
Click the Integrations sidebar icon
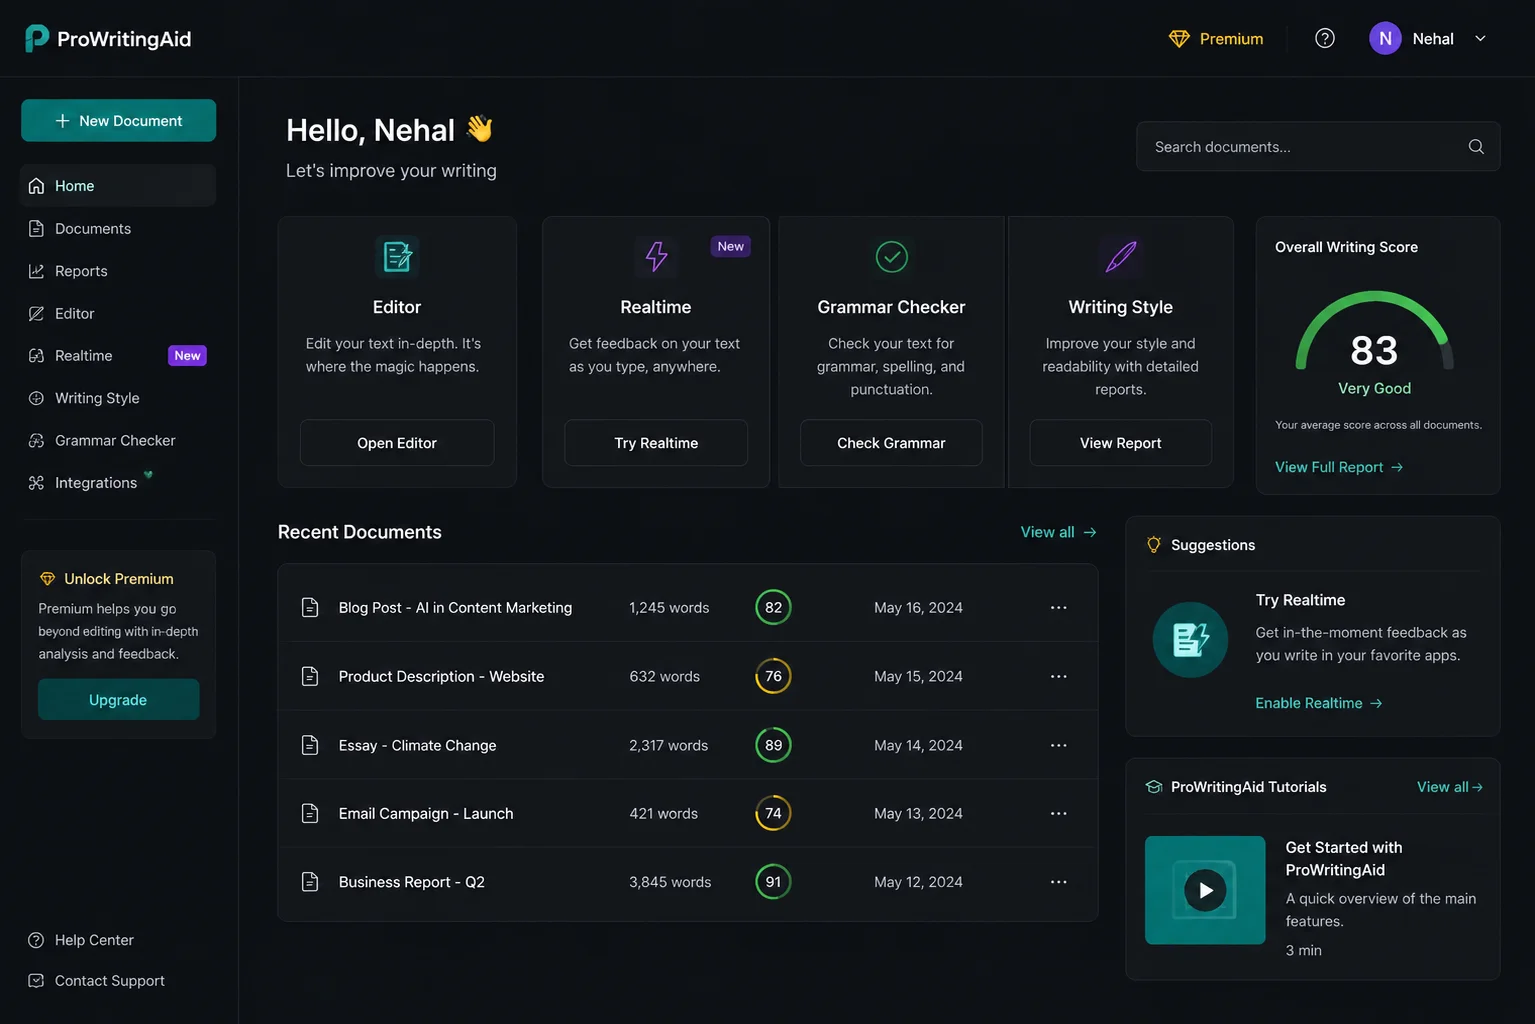[36, 483]
